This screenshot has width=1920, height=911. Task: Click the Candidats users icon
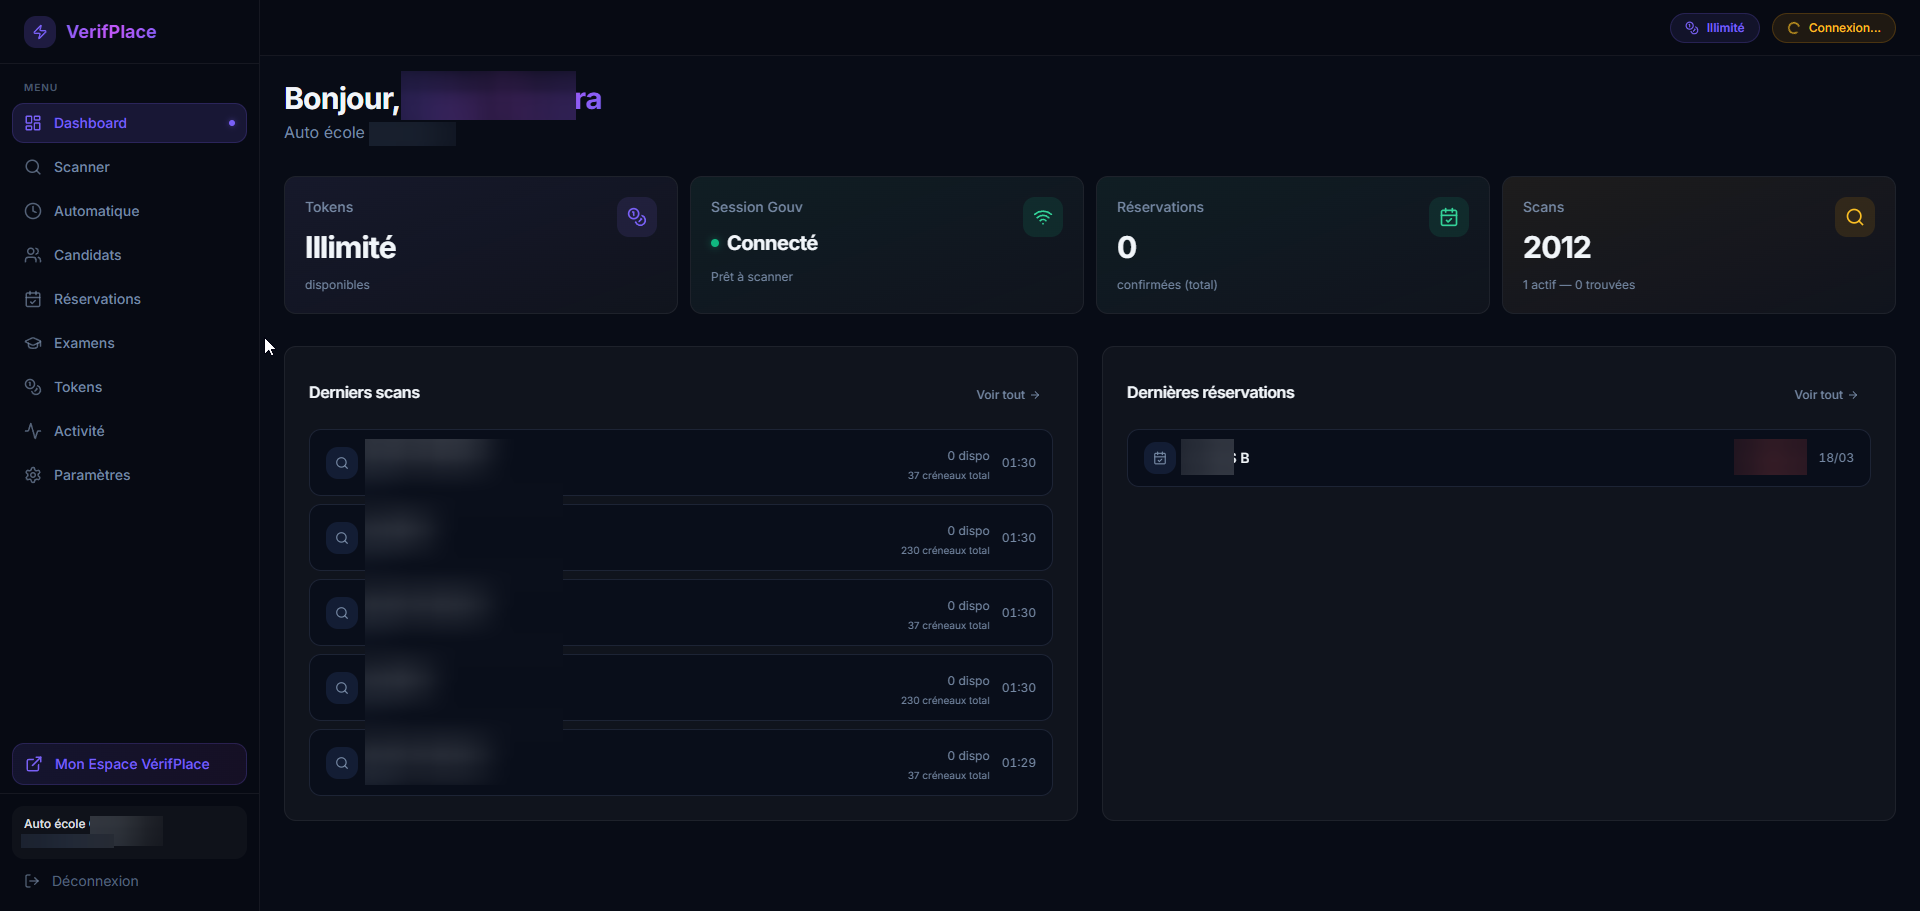(x=33, y=255)
